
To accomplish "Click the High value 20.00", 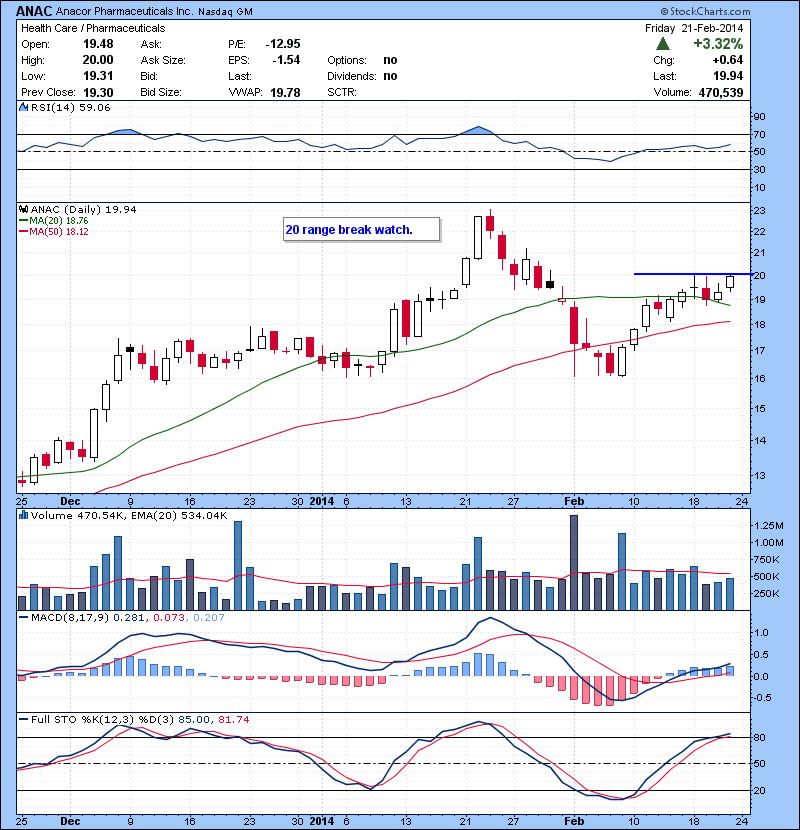I will pyautogui.click(x=98, y=60).
